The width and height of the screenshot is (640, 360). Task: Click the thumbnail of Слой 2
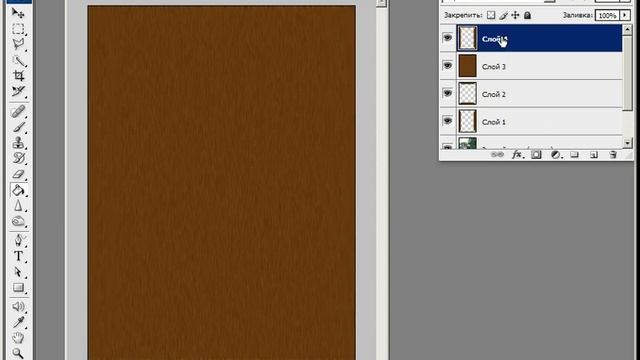[467, 94]
